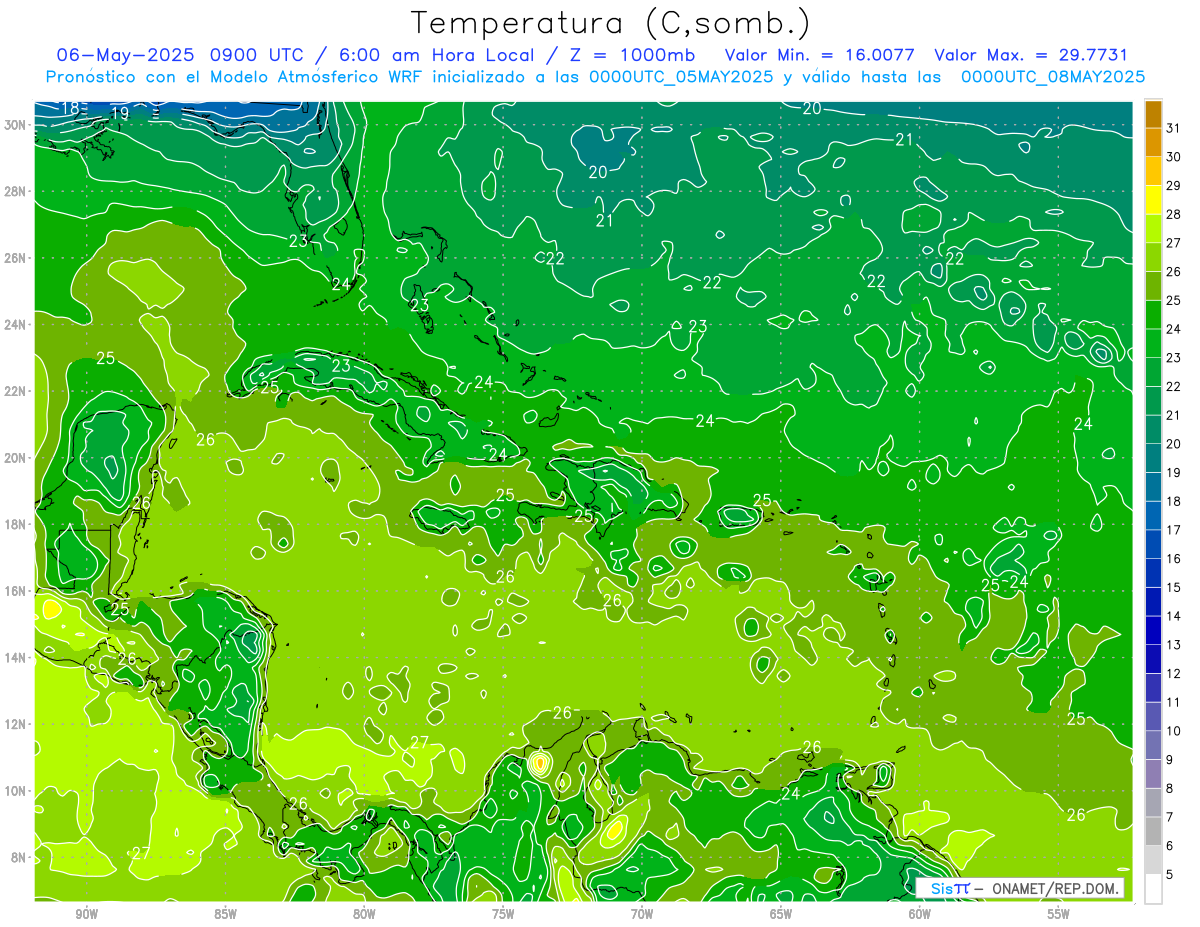Click the legend value 16
The height and width of the screenshot is (927, 1200).
pos(1174,558)
